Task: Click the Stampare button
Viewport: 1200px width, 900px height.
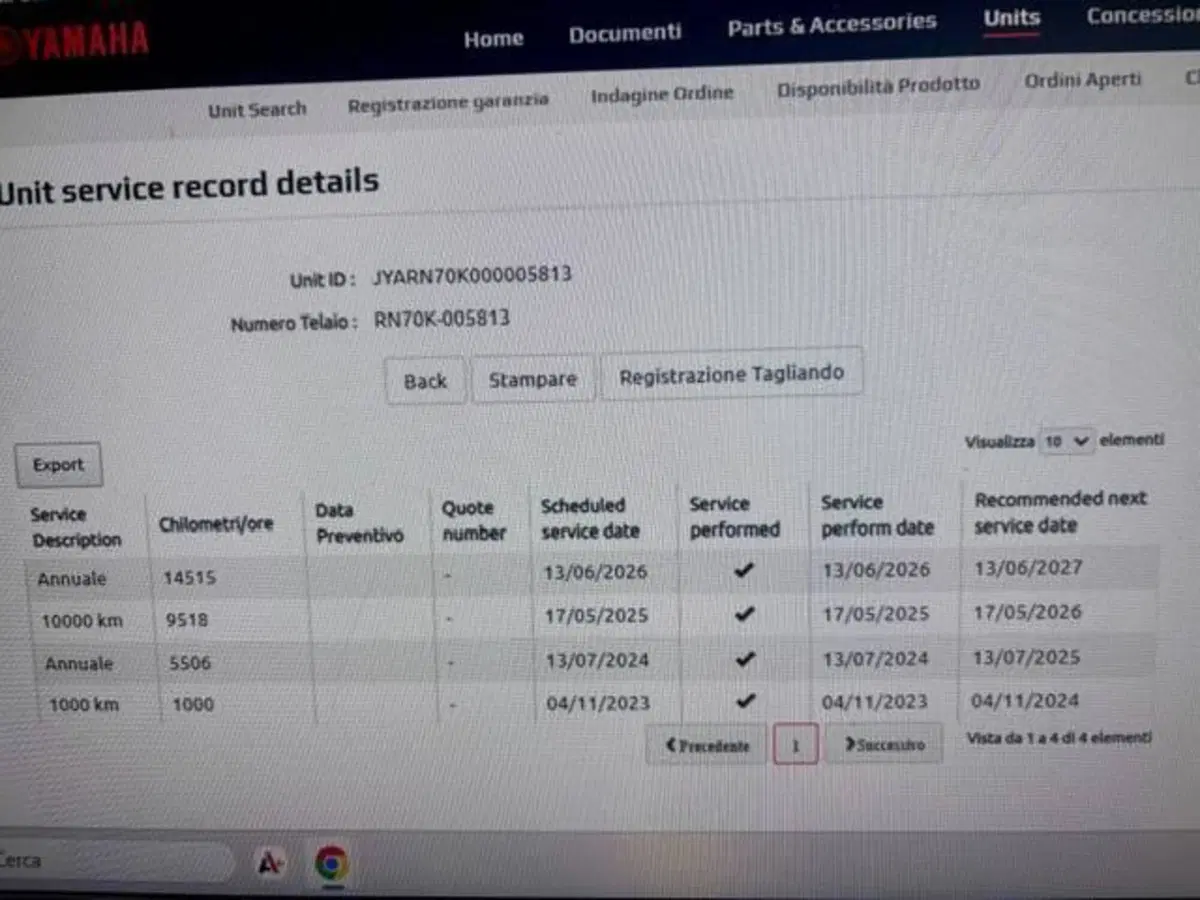Action: point(533,379)
